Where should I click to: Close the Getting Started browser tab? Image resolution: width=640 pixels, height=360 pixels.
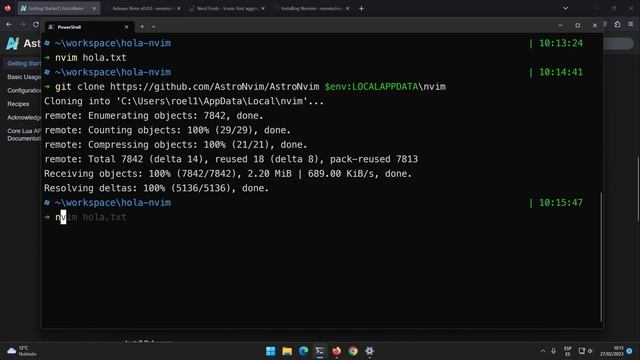[94, 8]
